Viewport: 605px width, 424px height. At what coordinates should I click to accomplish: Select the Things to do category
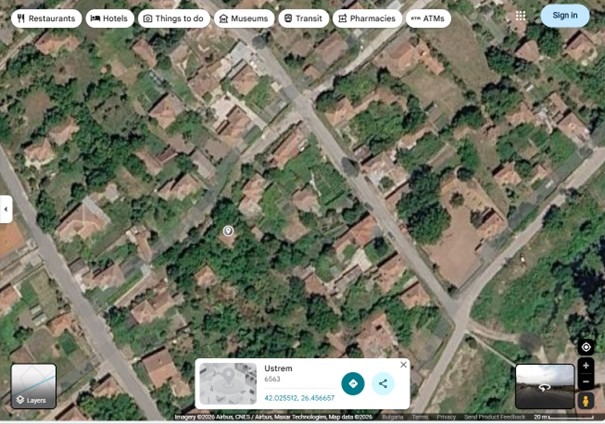[174, 18]
